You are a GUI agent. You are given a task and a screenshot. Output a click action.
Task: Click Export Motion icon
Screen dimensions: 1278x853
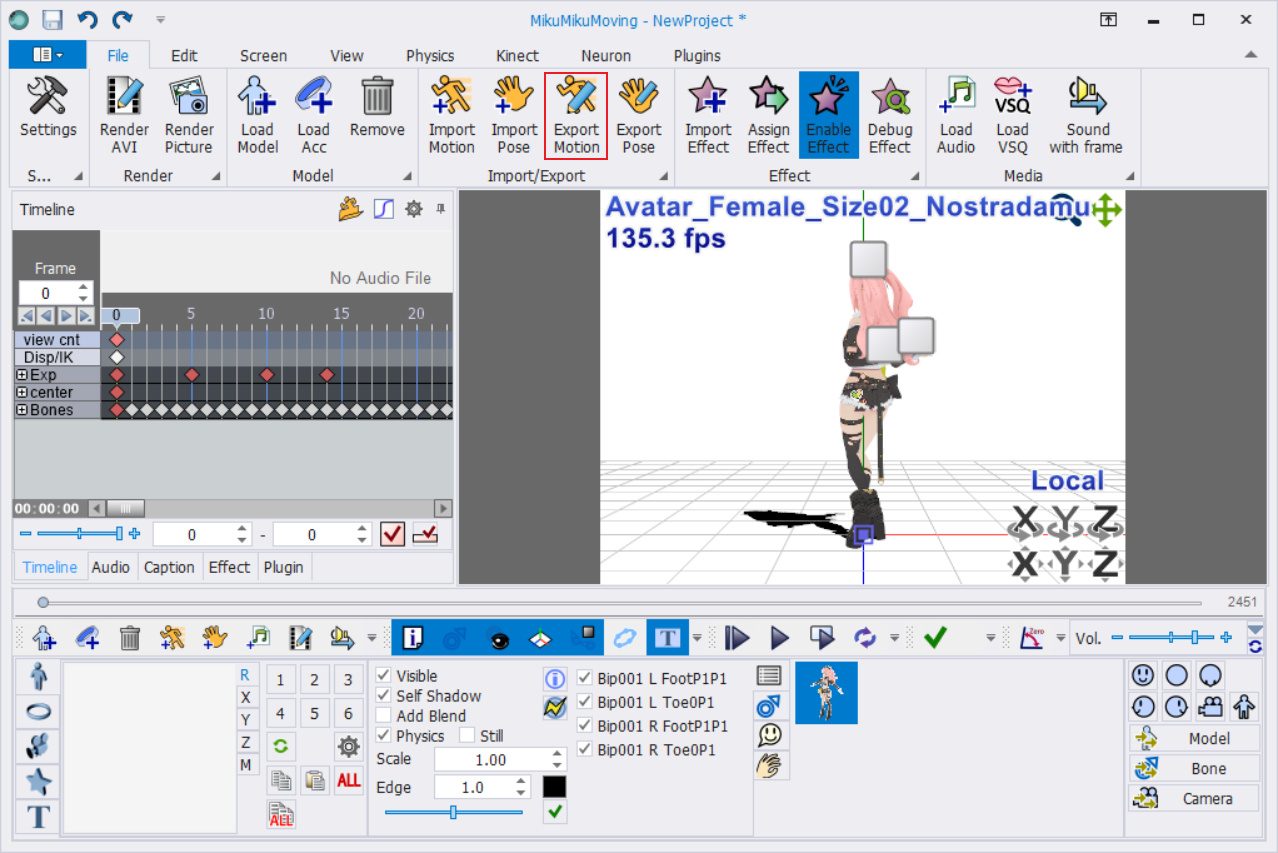(x=576, y=115)
